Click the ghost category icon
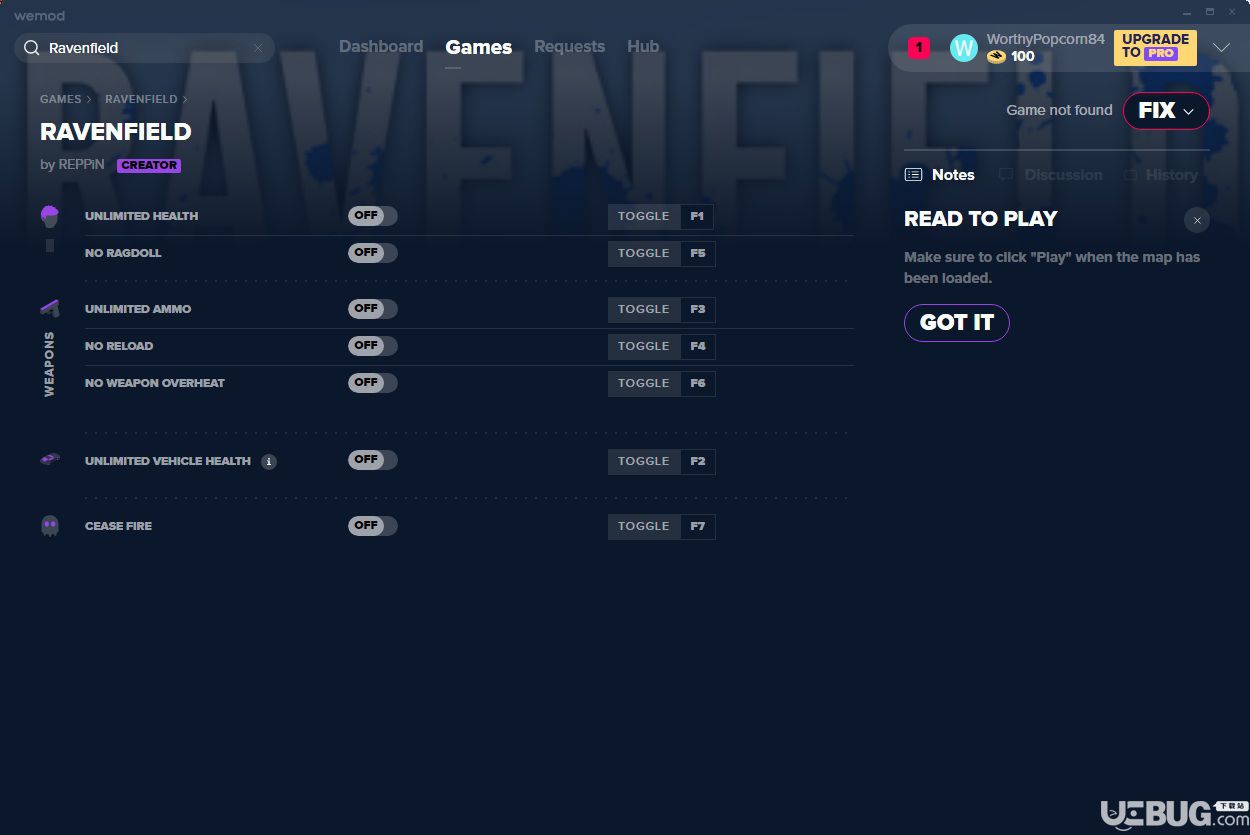The width and height of the screenshot is (1250, 835). tap(50, 526)
